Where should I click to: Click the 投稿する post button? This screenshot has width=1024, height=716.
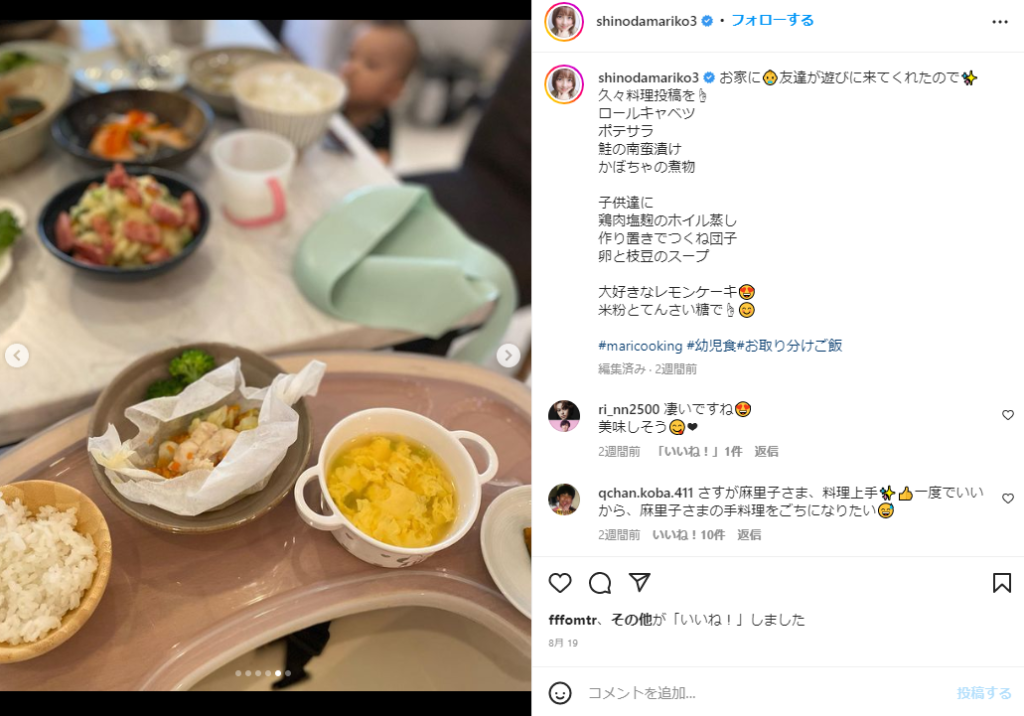click(x=984, y=692)
